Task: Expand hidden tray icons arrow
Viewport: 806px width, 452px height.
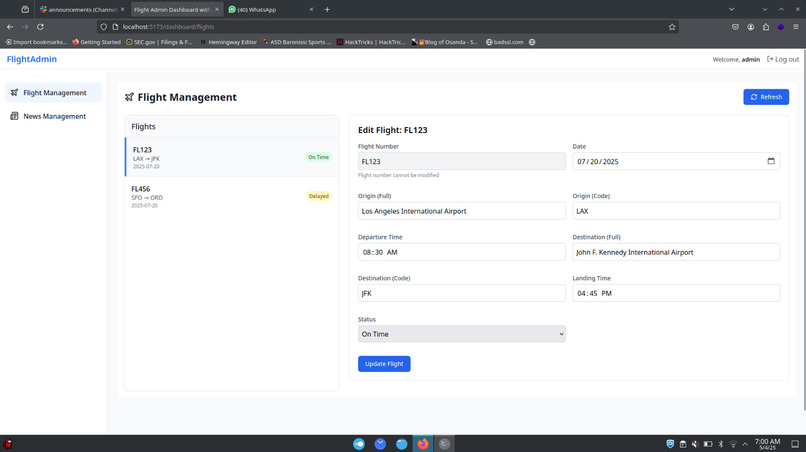Action: coord(745,444)
